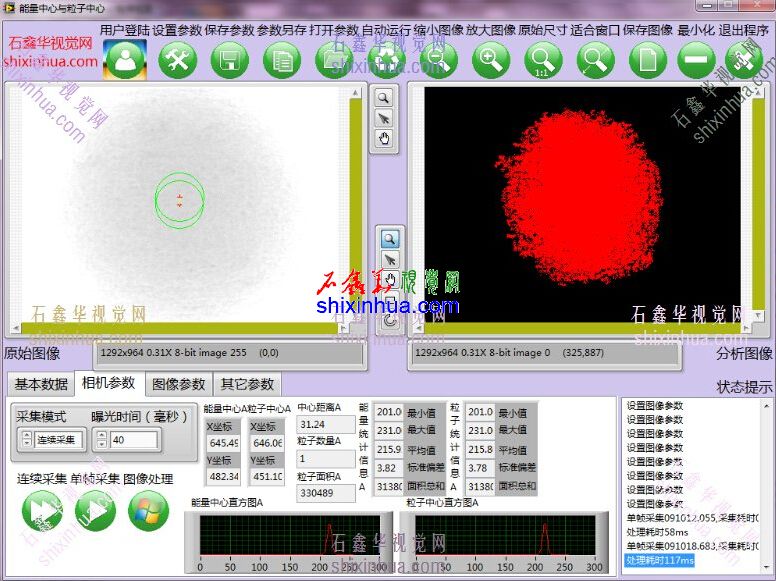This screenshot has width=776, height=581.
Task: Select pointer tool for analysis image
Action: [390, 260]
